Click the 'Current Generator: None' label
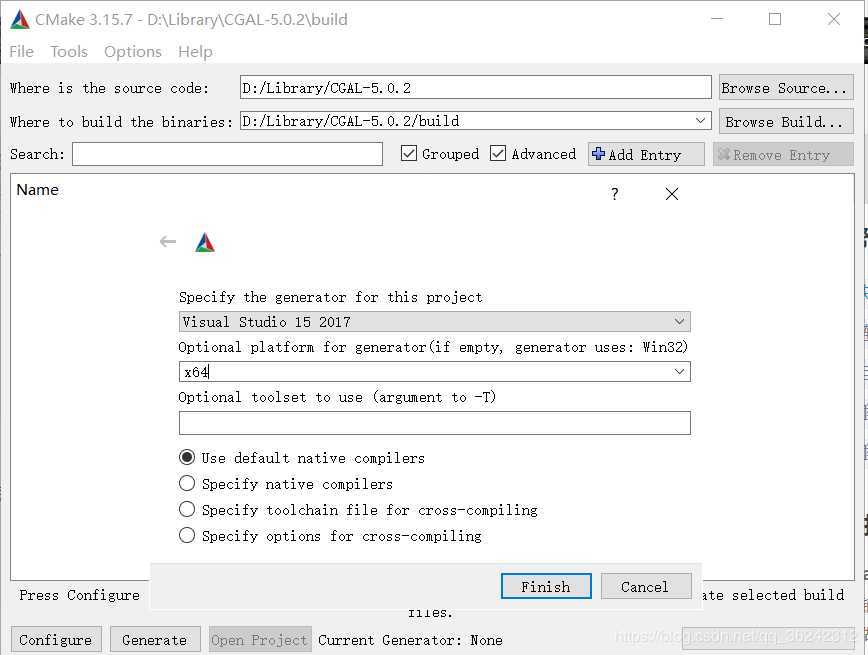 click(x=410, y=640)
